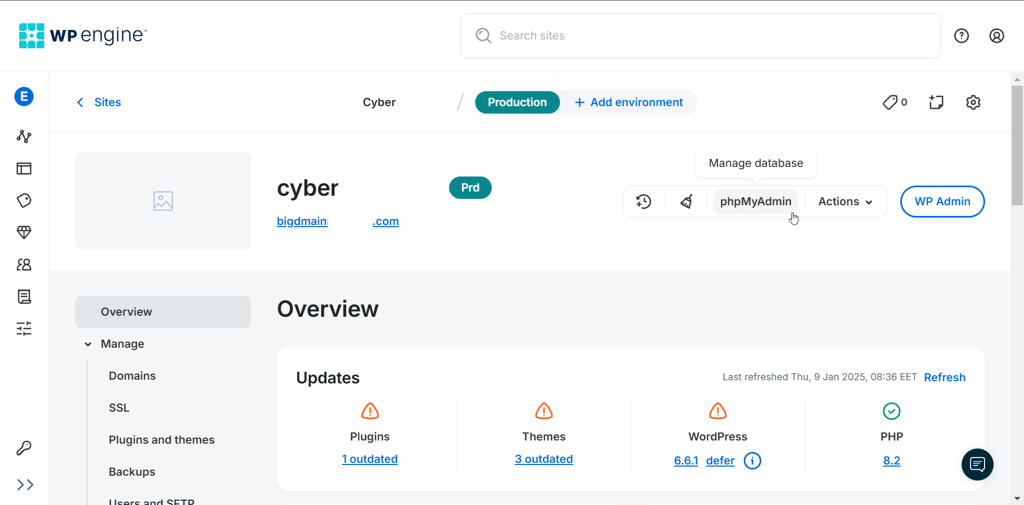
Task: Click the WP Engine logo
Action: click(83, 35)
